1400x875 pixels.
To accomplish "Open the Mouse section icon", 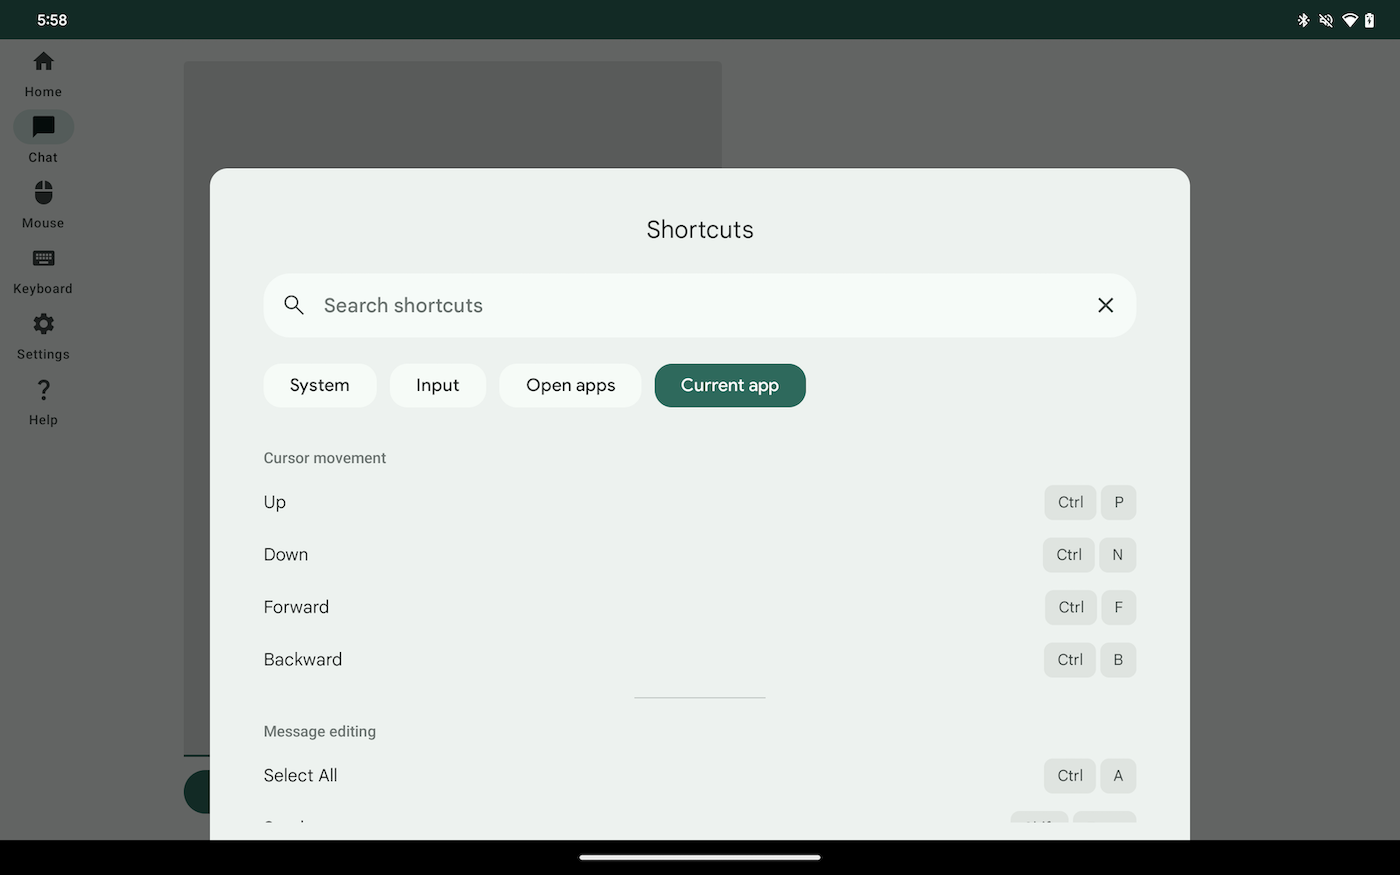I will click(x=43, y=193).
